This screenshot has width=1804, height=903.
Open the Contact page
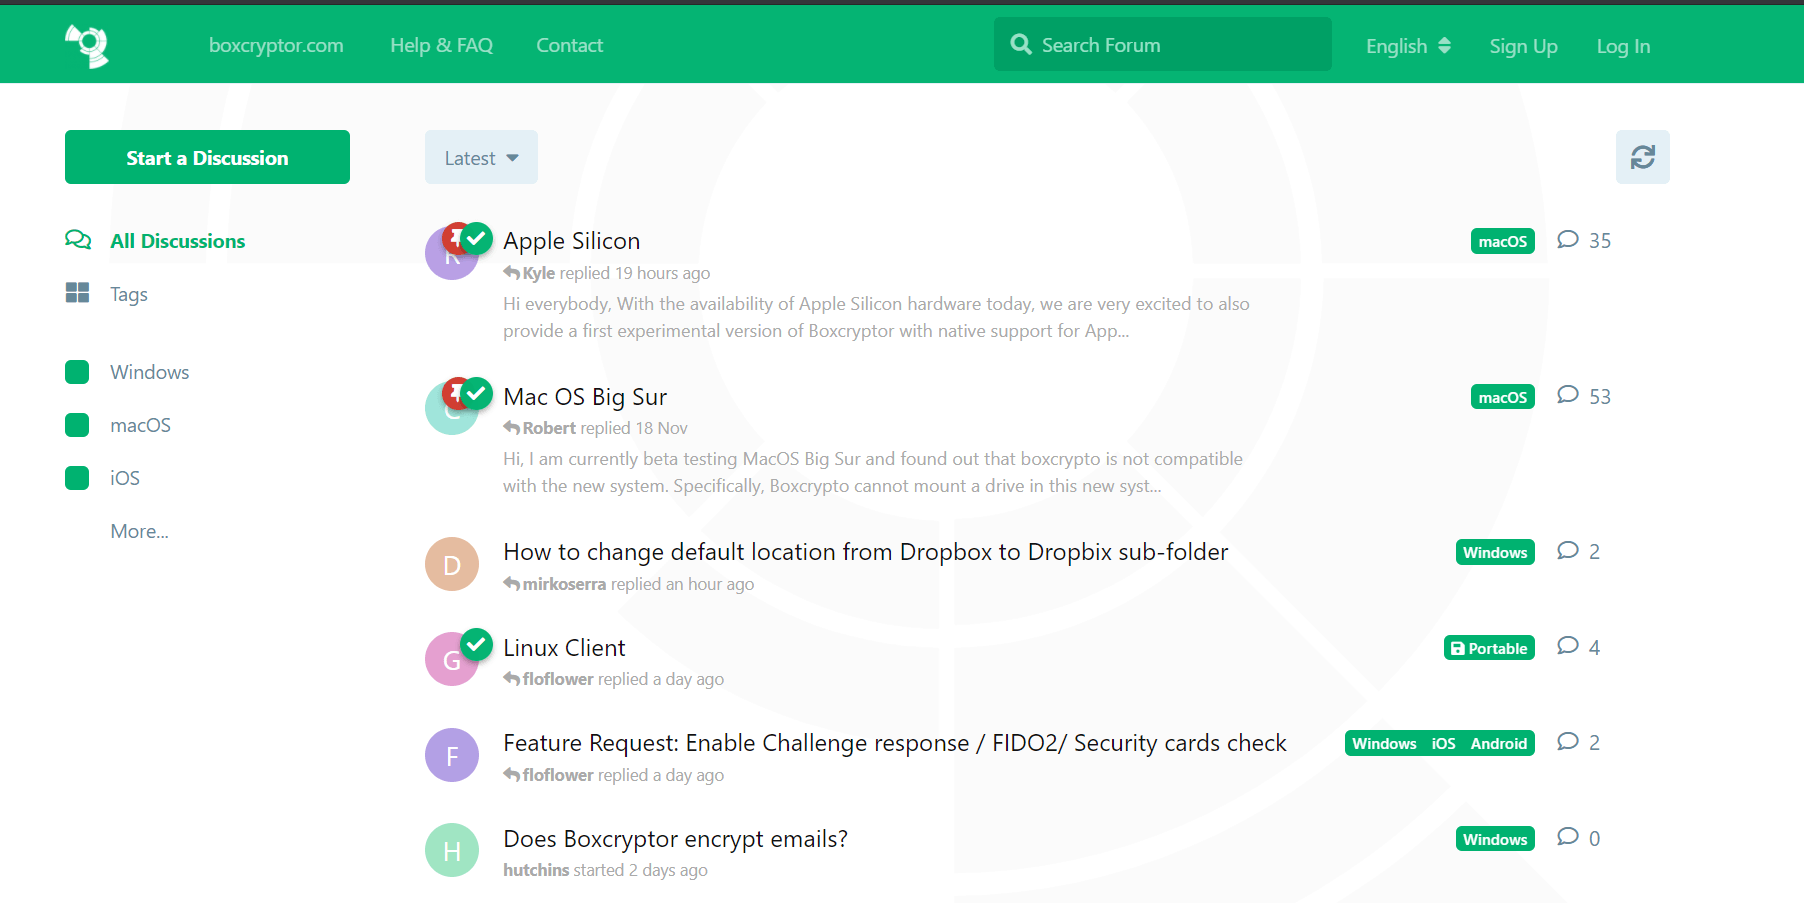coord(569,45)
